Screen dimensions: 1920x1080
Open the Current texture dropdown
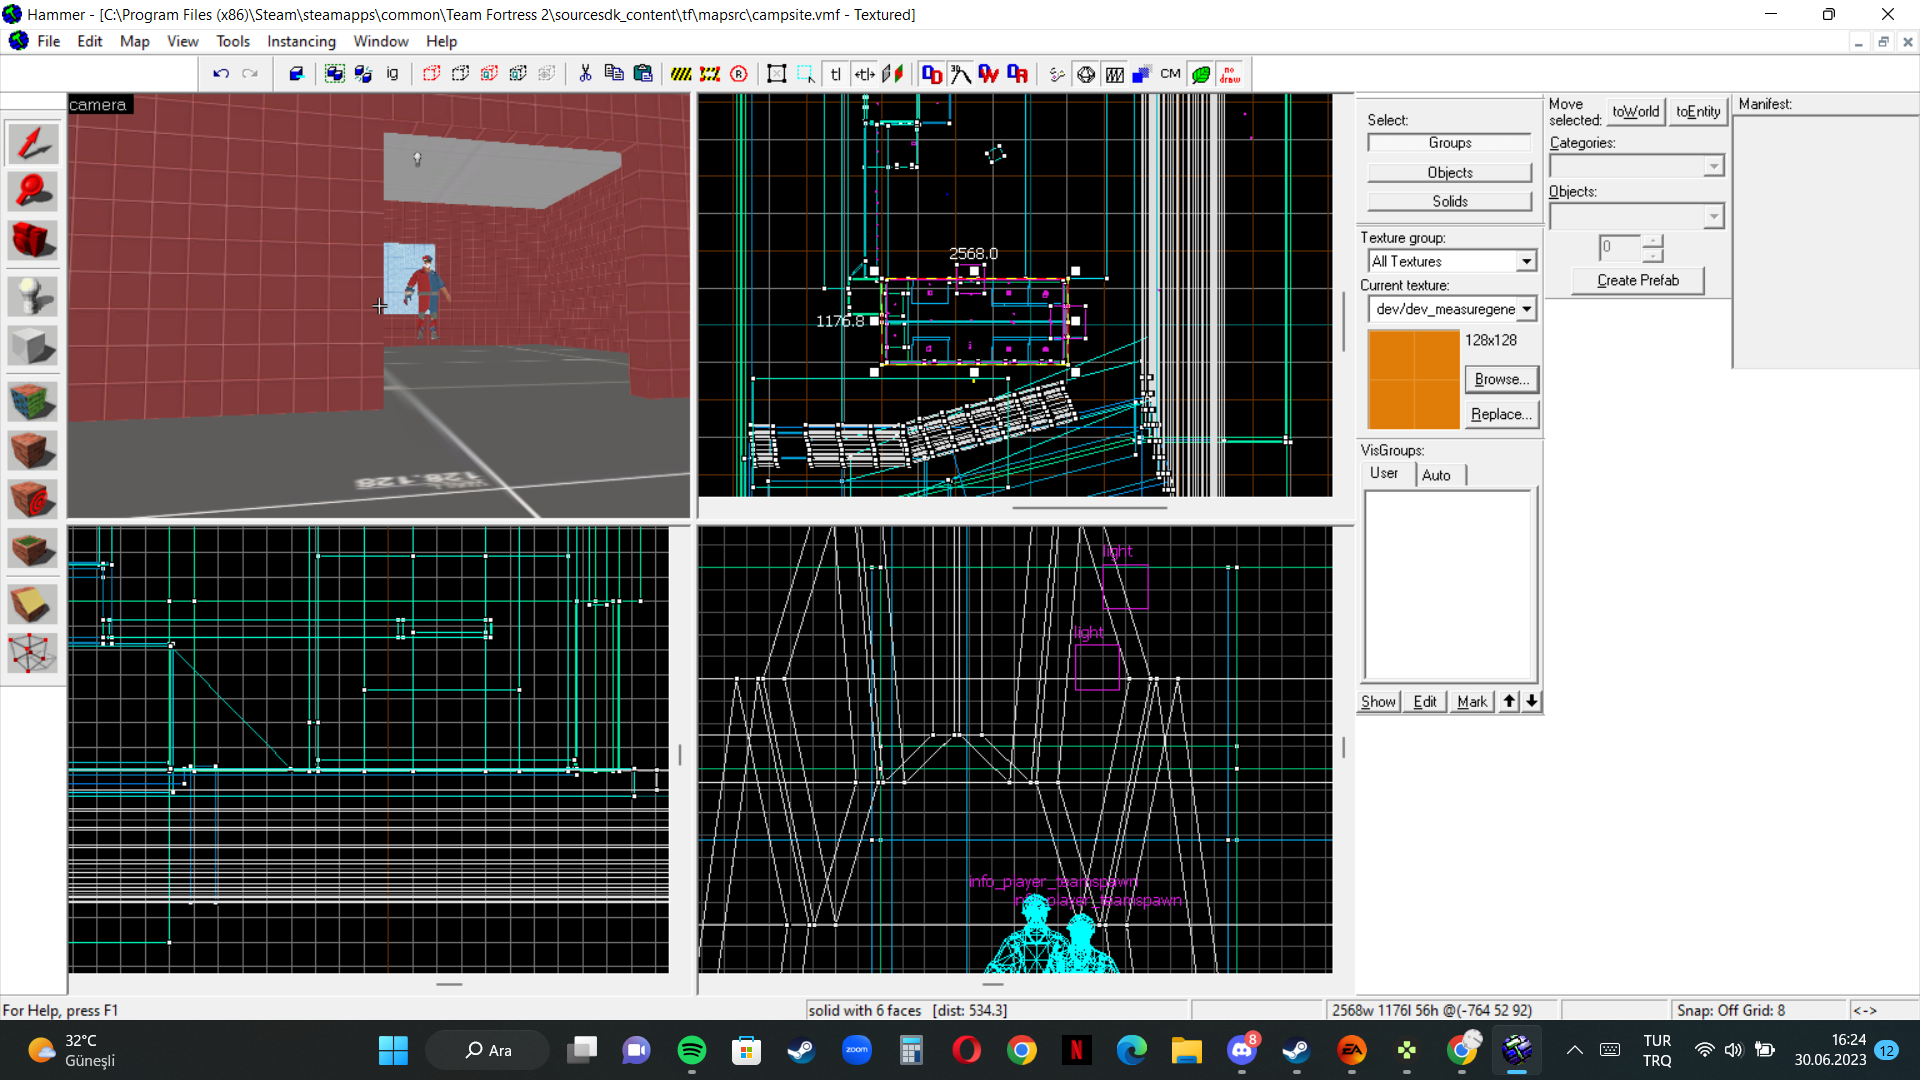1527,309
